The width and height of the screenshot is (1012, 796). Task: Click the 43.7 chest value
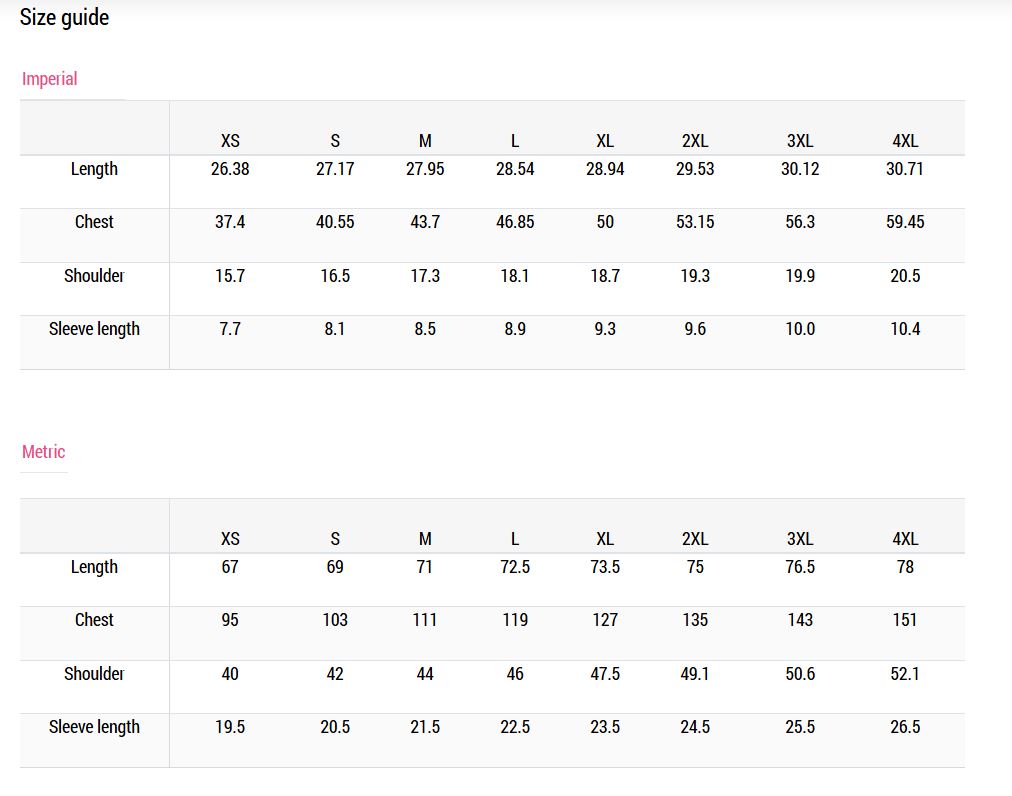click(x=425, y=222)
